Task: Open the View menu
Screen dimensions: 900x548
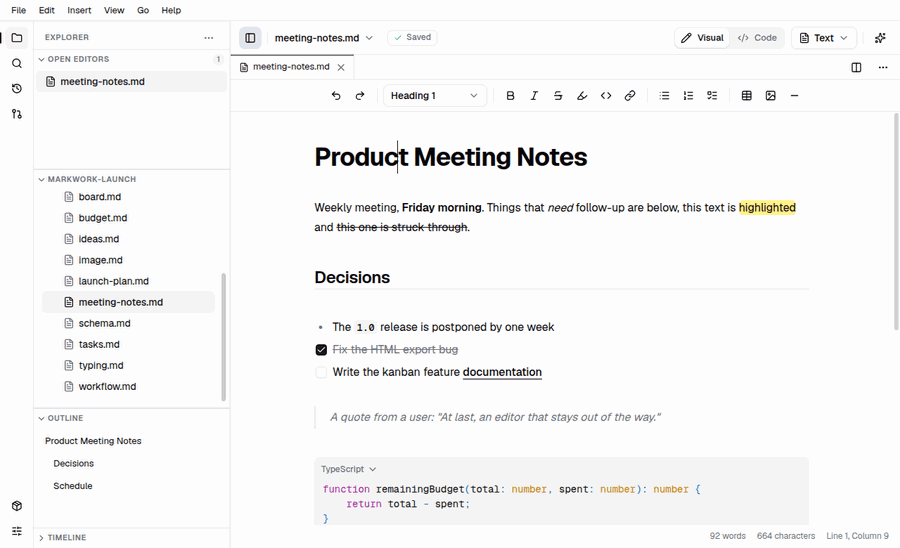Action: pos(114,10)
